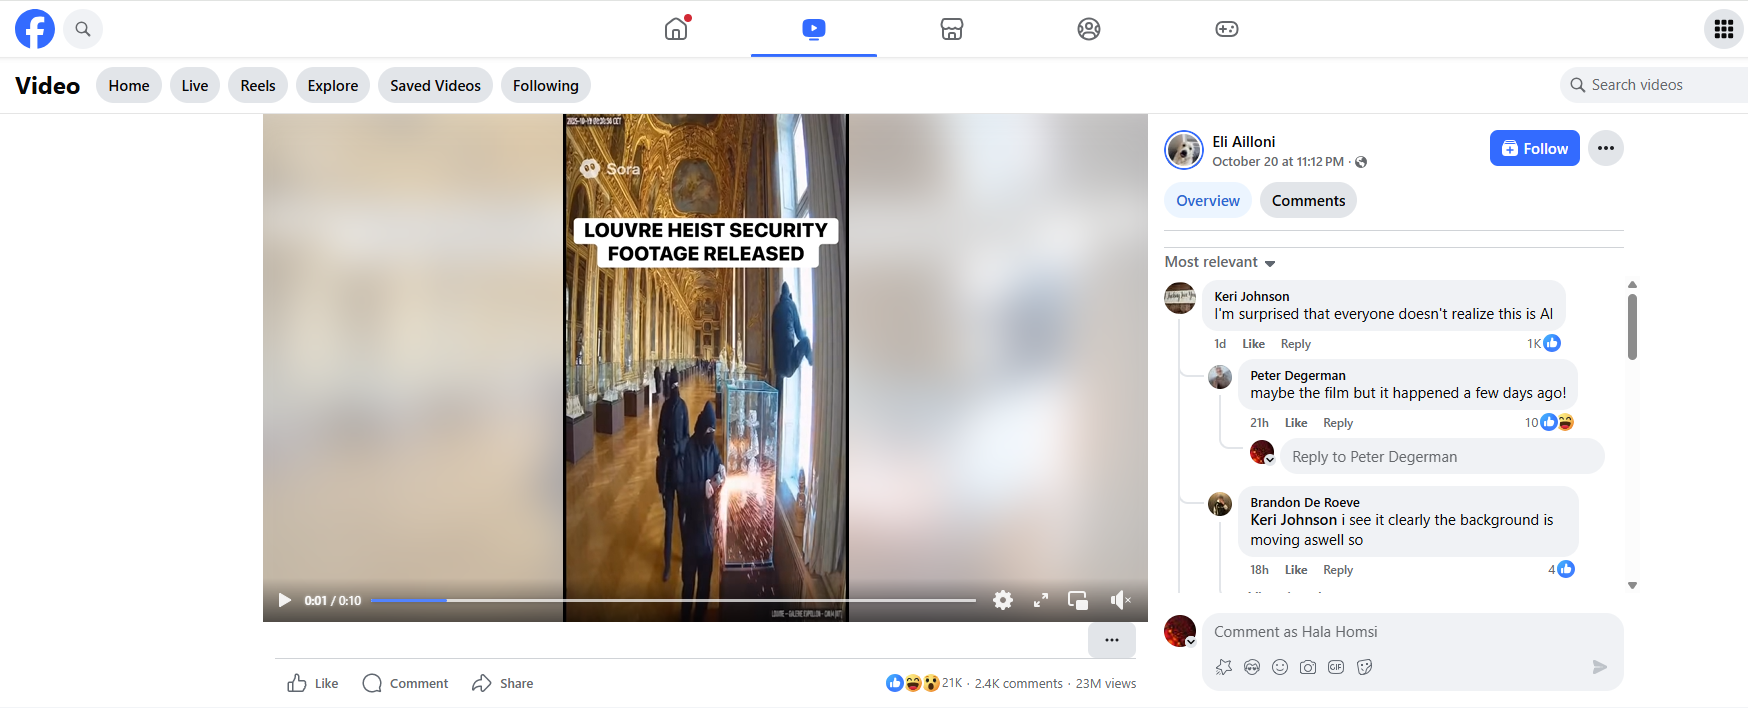This screenshot has height=708, width=1748.
Task: Expand the Most relevant comment sort dropdown
Action: (x=1220, y=262)
